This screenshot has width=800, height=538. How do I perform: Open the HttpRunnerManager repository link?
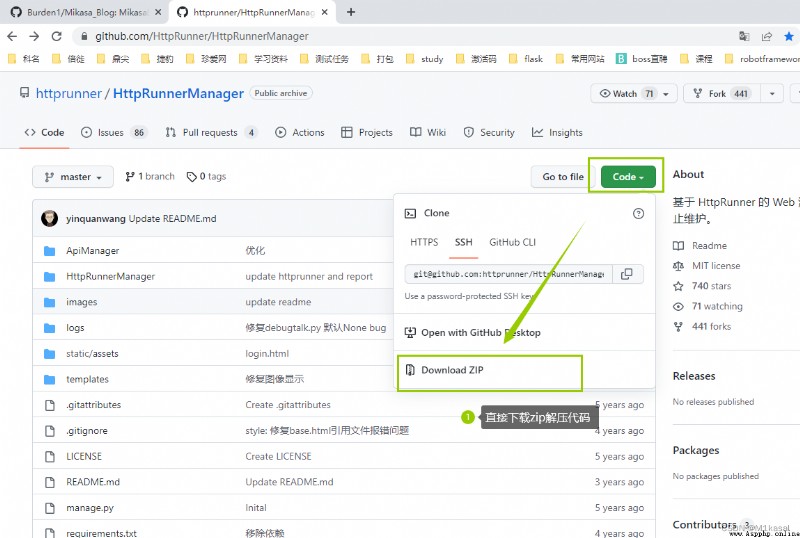click(178, 93)
